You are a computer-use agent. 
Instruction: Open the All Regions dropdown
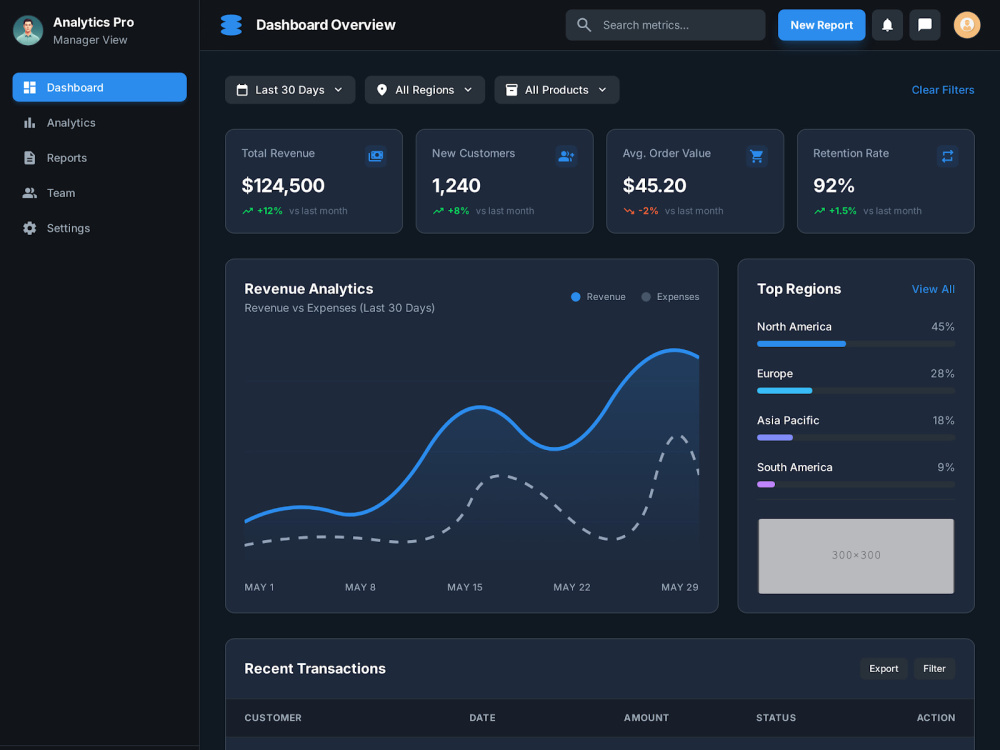pos(425,90)
